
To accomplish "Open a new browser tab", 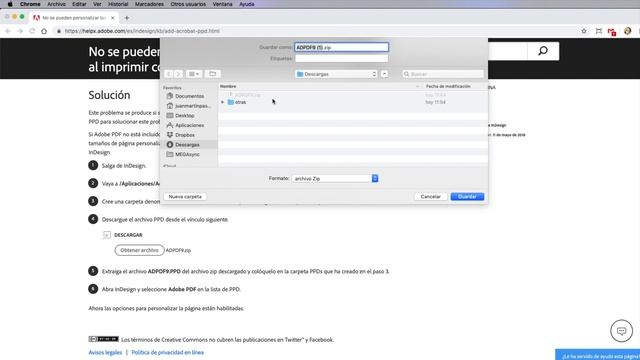I will pos(127,18).
